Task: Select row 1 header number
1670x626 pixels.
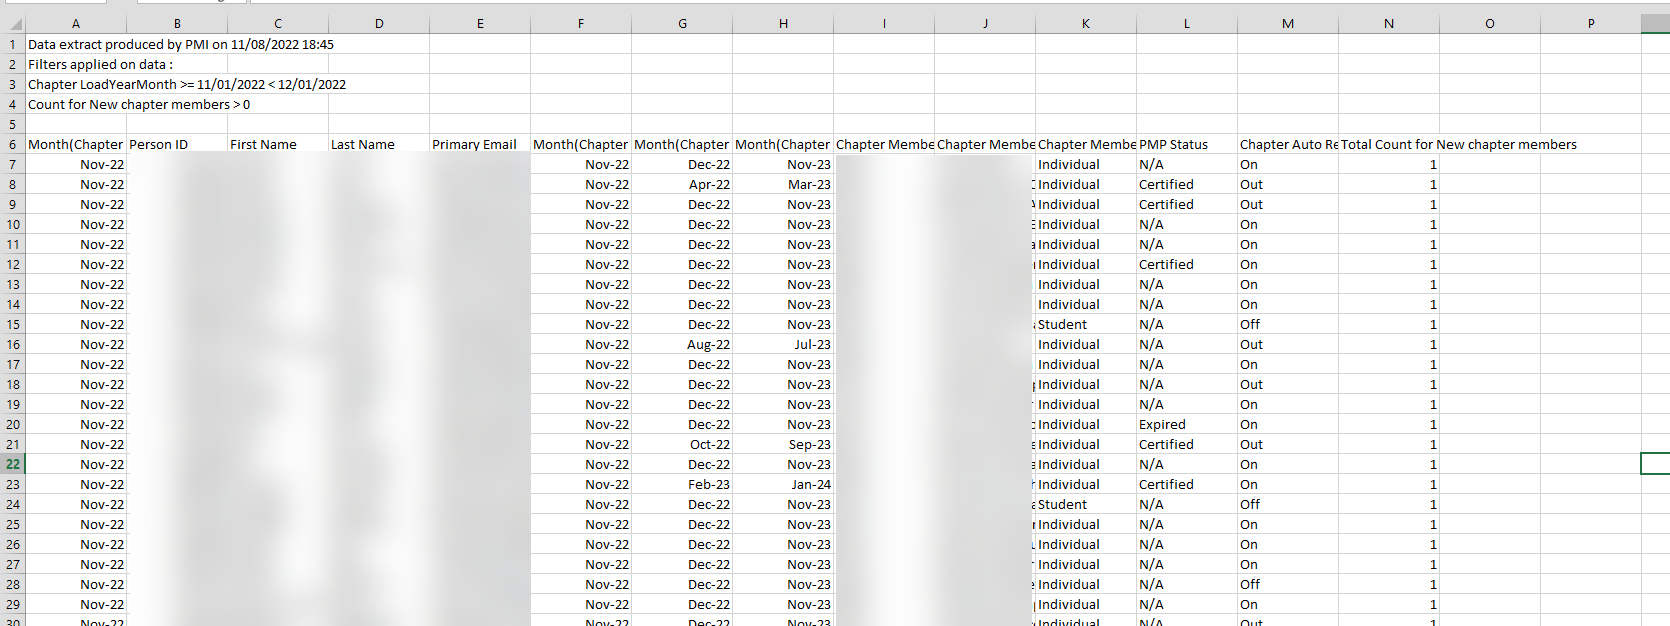Action: point(12,44)
